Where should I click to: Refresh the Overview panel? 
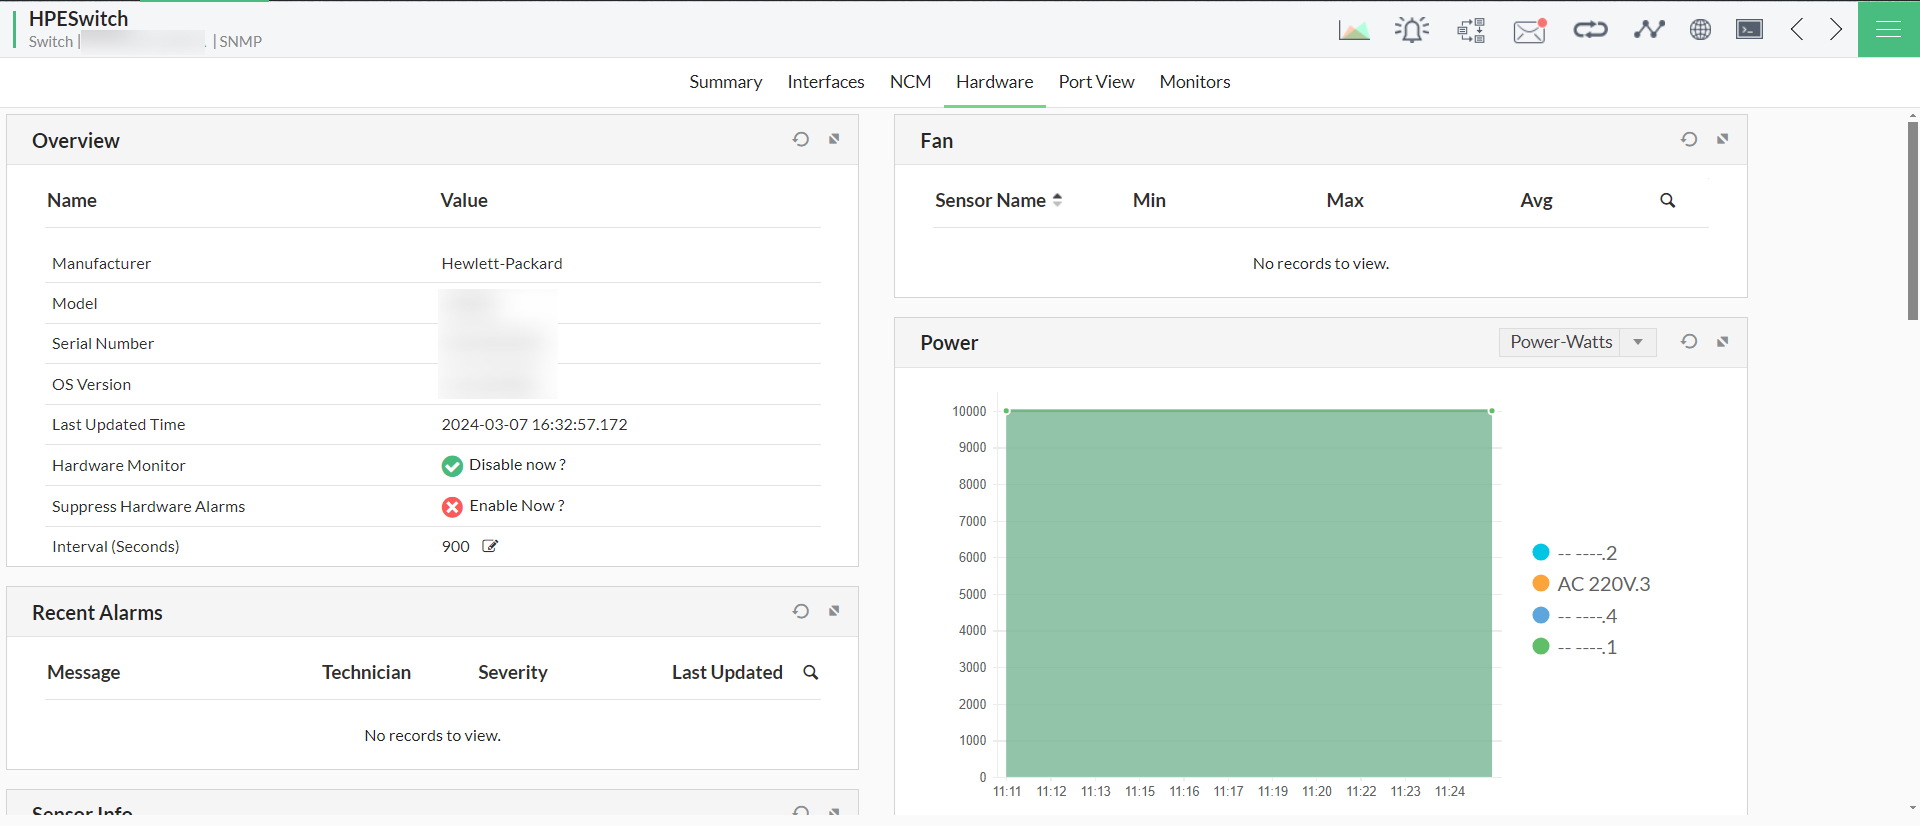pyautogui.click(x=801, y=139)
